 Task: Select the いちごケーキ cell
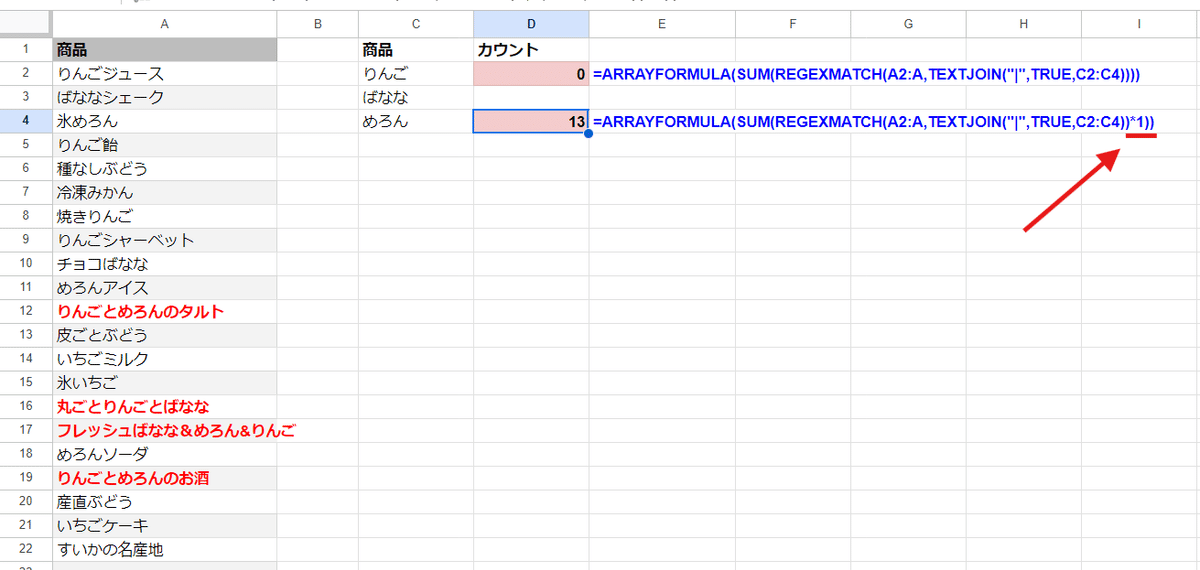click(165, 526)
